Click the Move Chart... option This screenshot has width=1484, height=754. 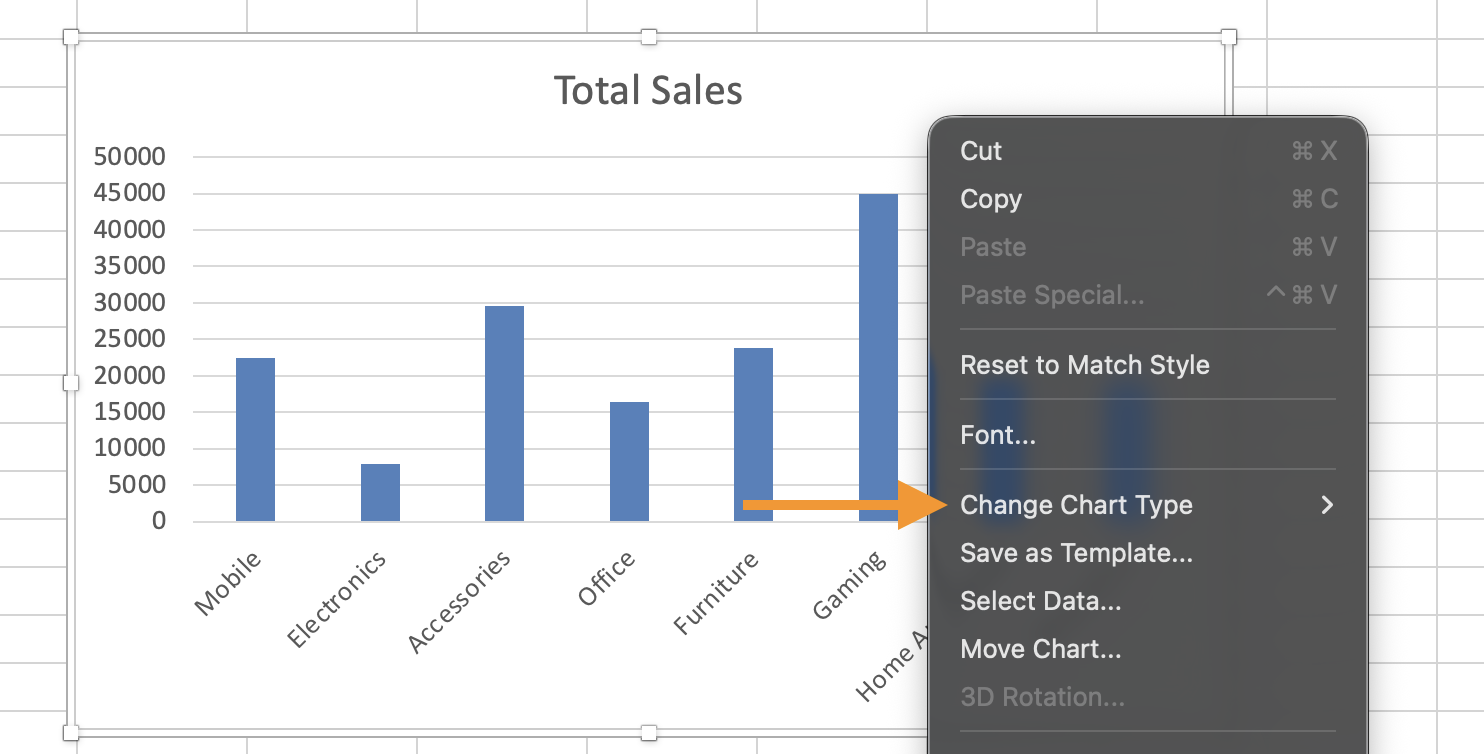pos(1040,649)
